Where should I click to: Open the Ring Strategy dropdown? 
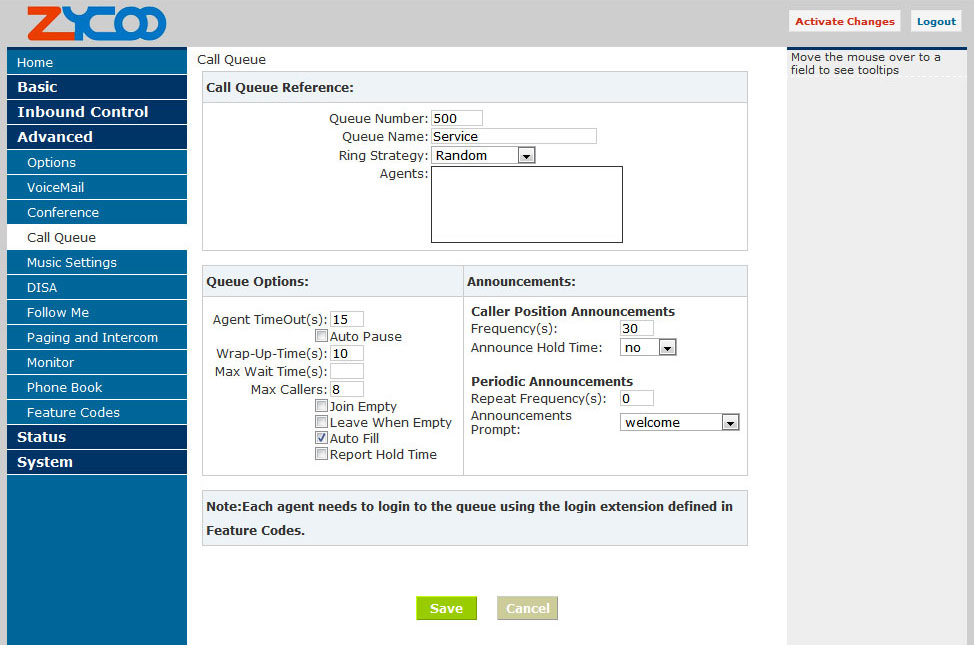coord(483,156)
